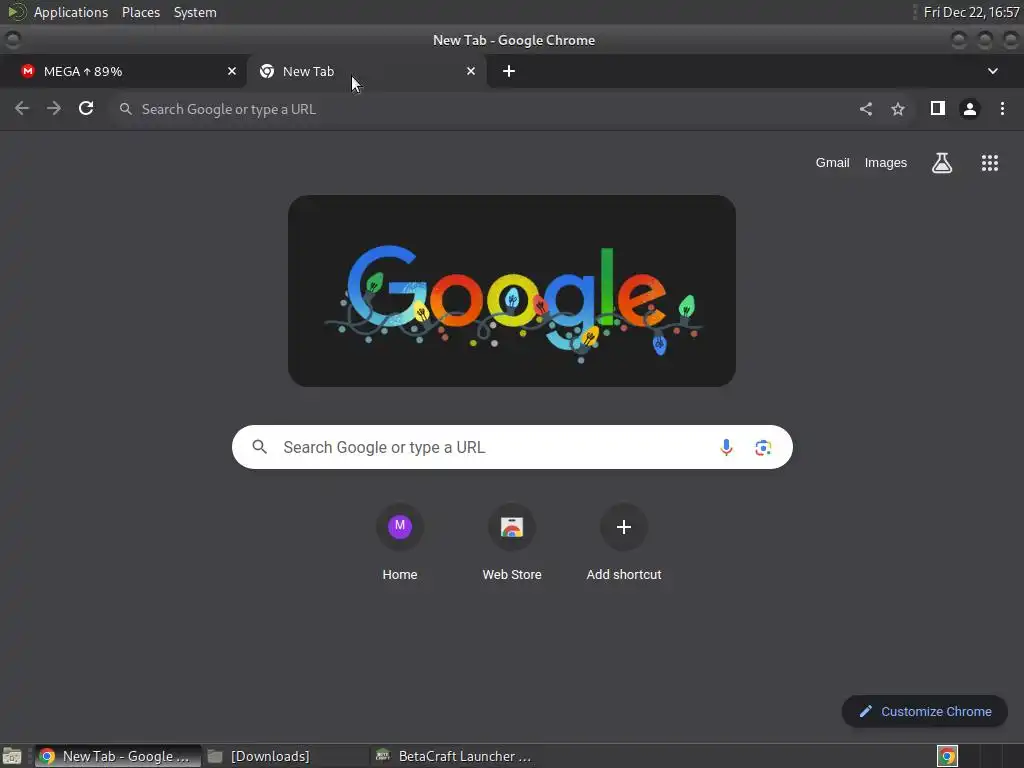
Task: Open the Chrome profile avatar
Action: pos(970,109)
